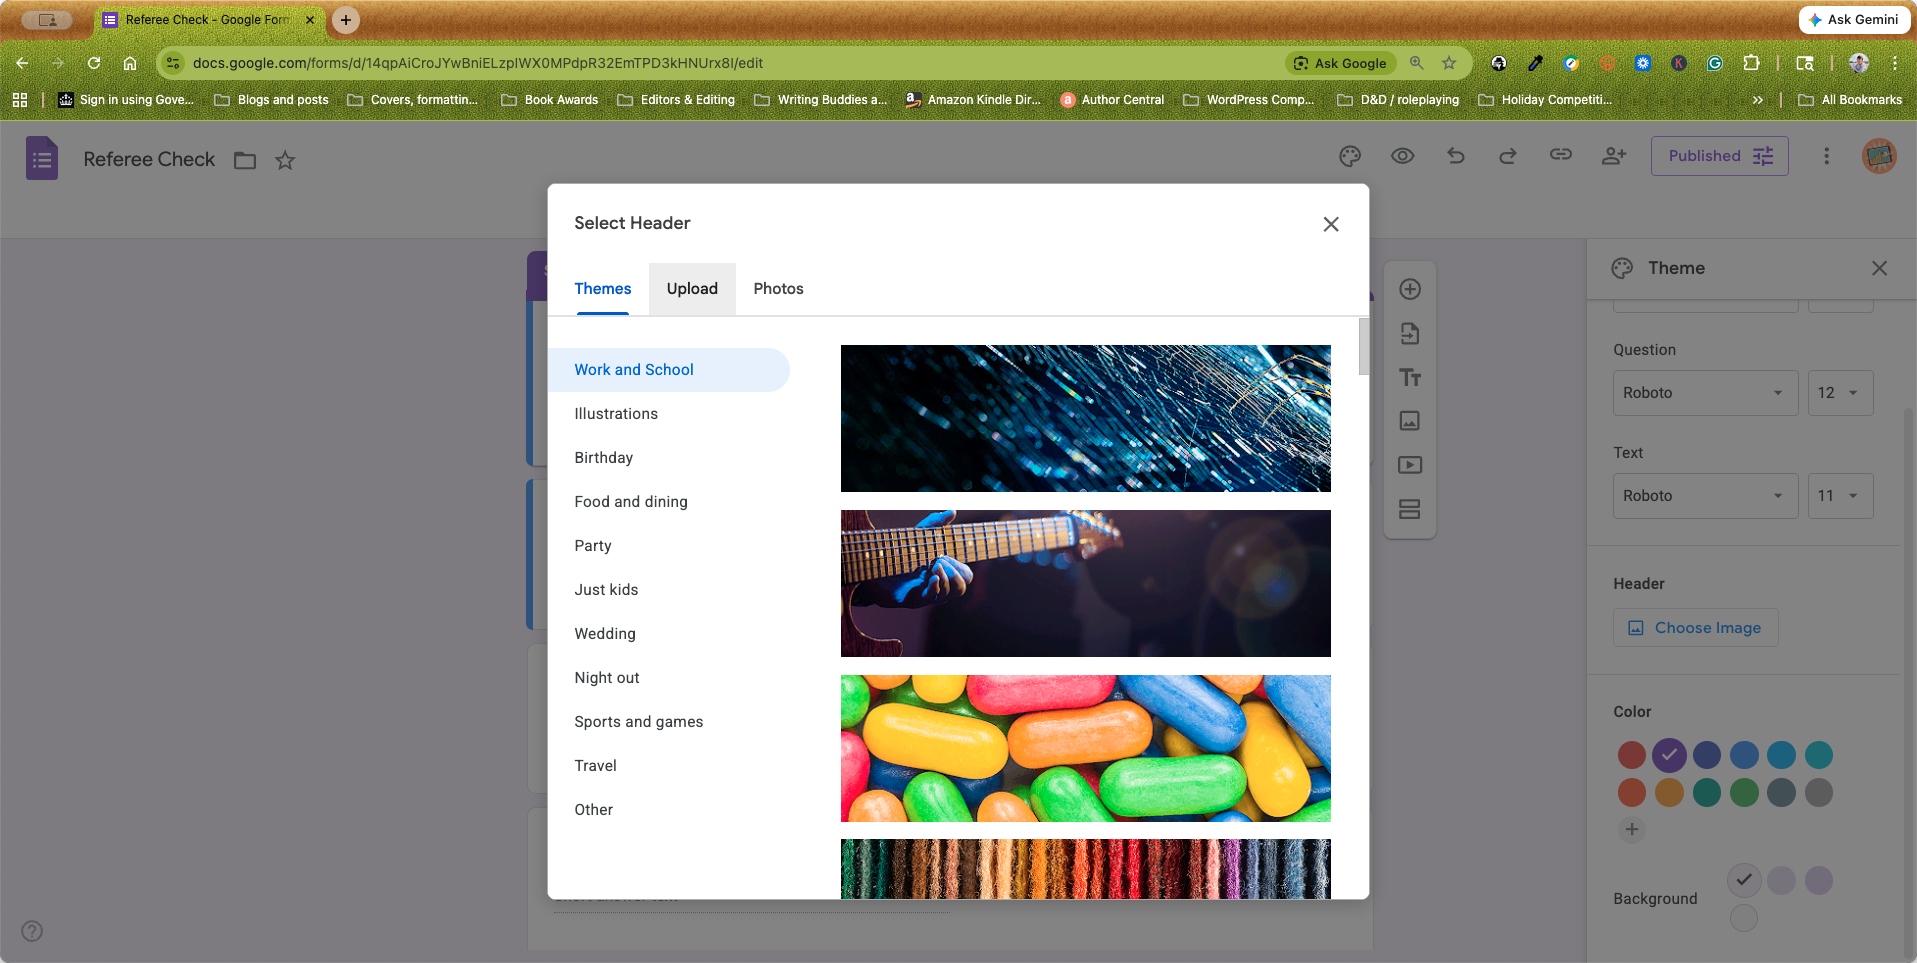This screenshot has width=1917, height=963.
Task: Choose the colorful candy header image
Action: [x=1085, y=748]
